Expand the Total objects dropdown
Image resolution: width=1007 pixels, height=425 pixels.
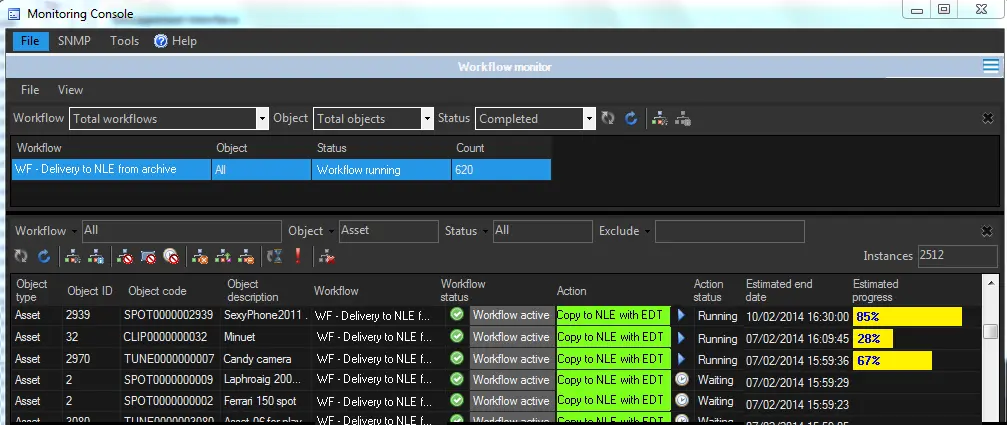click(424, 118)
